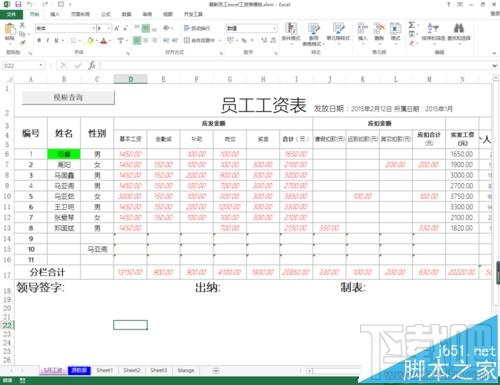Select the column D header
Viewport: 500px width, 385px height.
click(130, 79)
